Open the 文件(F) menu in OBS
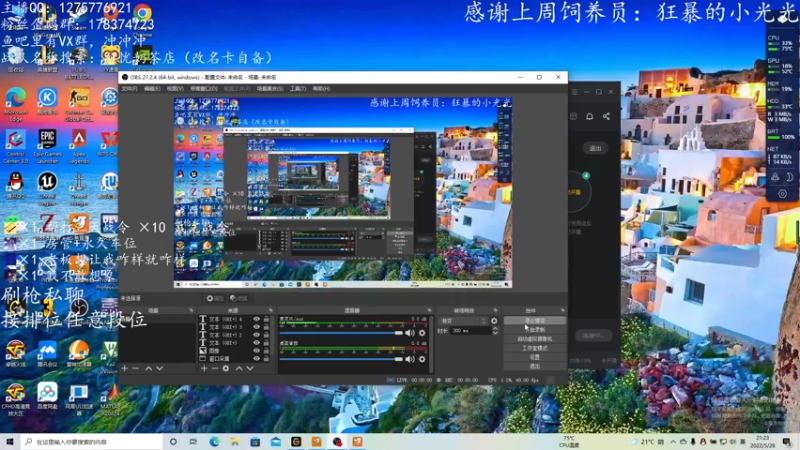Screen dimensions: 800x450 click(x=129, y=89)
